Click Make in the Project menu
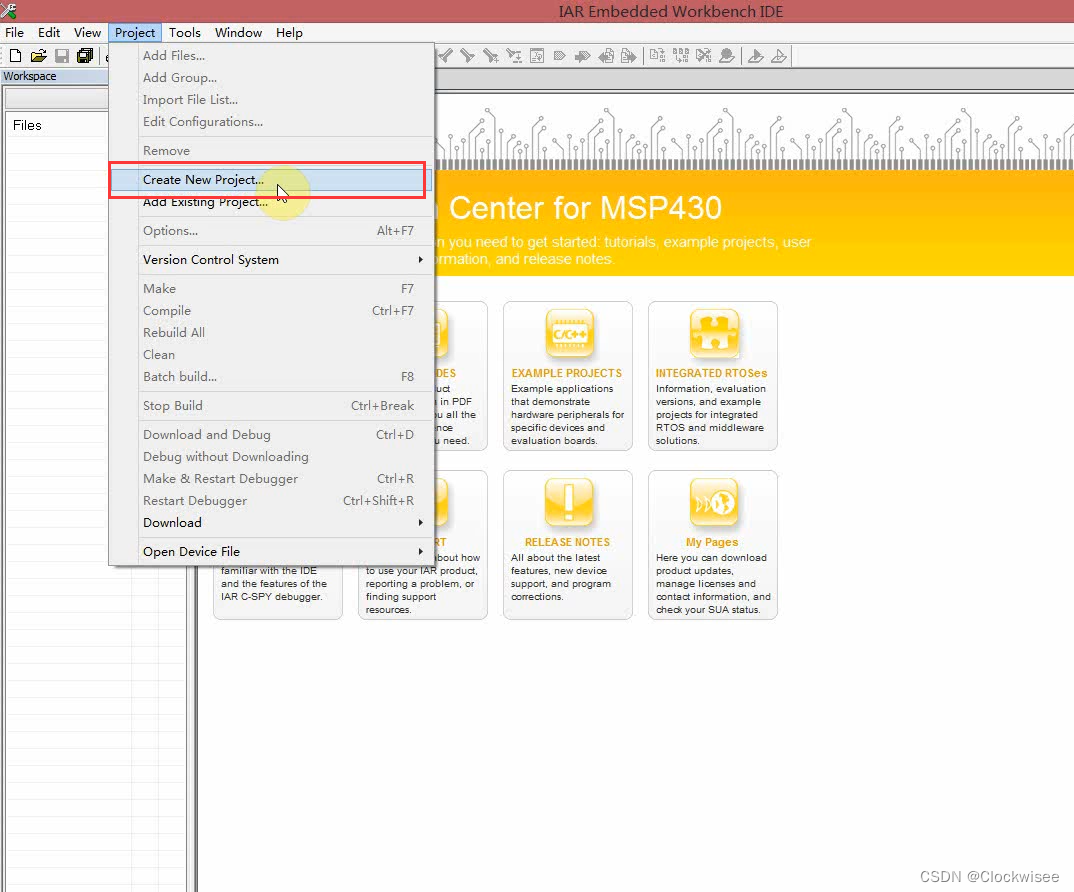 click(x=272, y=288)
